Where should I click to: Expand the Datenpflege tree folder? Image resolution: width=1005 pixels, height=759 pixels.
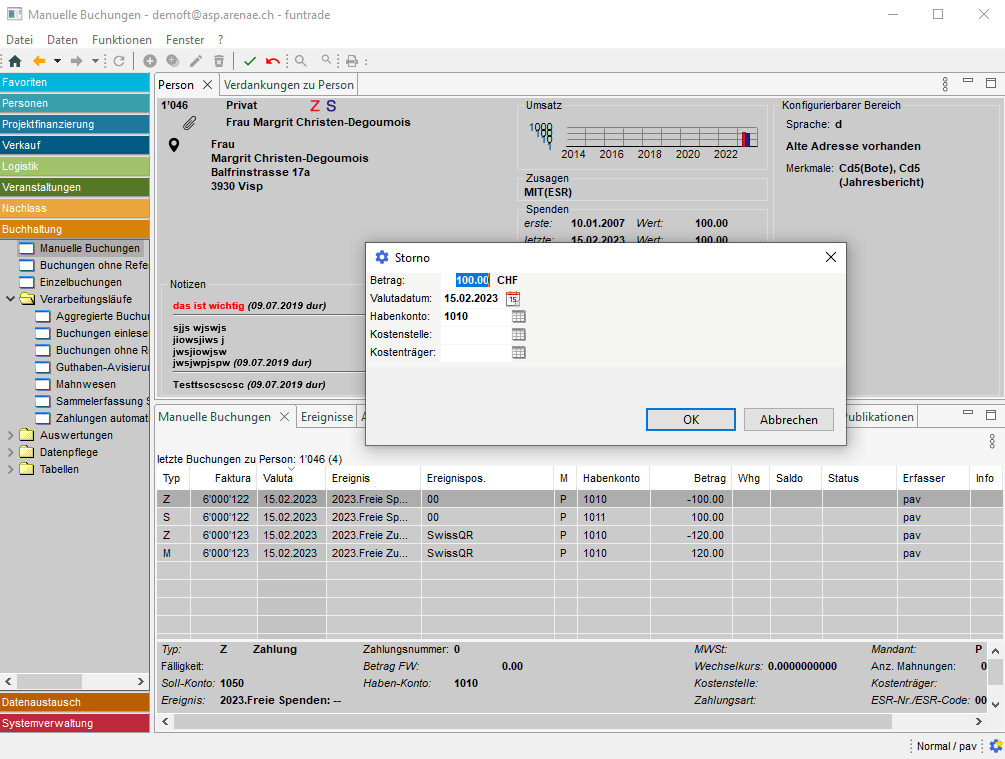tap(11, 453)
